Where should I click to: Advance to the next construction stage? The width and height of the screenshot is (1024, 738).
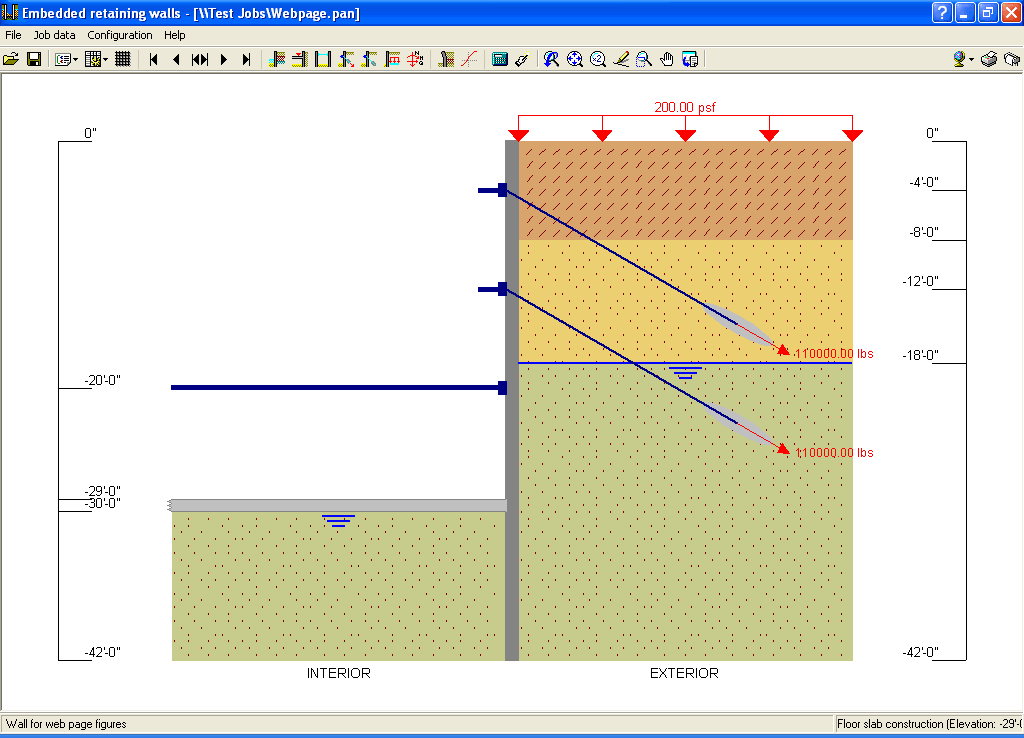[224, 59]
